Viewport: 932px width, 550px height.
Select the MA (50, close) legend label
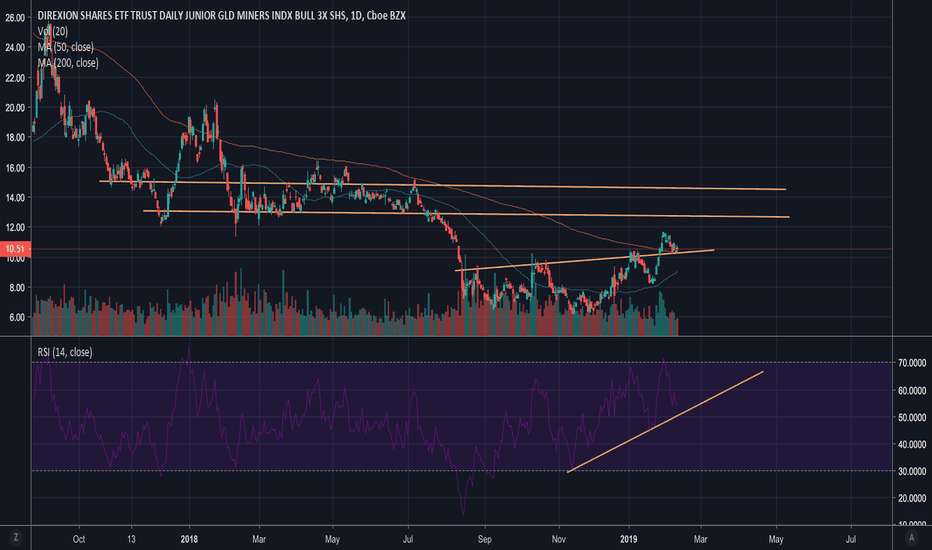click(65, 47)
